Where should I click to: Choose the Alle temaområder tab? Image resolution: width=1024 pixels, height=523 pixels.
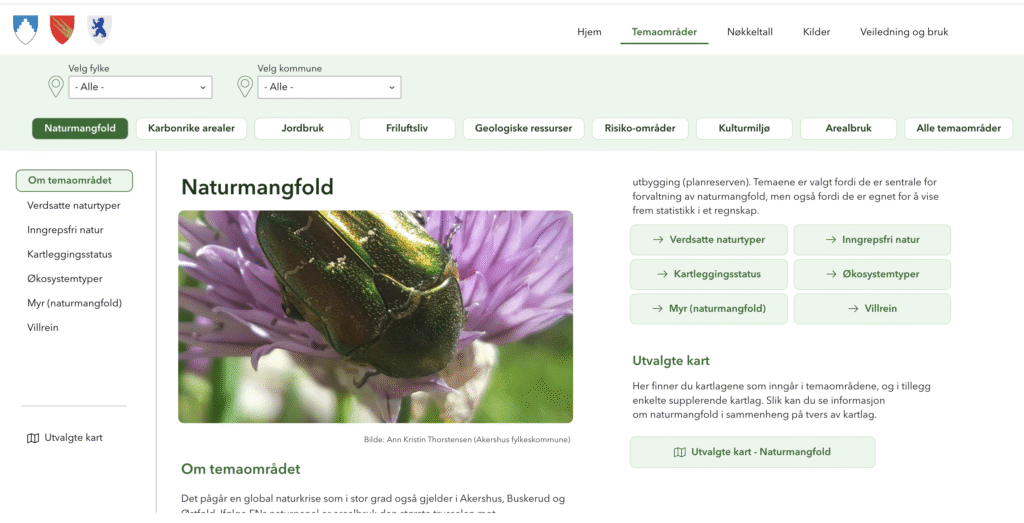(x=958, y=128)
